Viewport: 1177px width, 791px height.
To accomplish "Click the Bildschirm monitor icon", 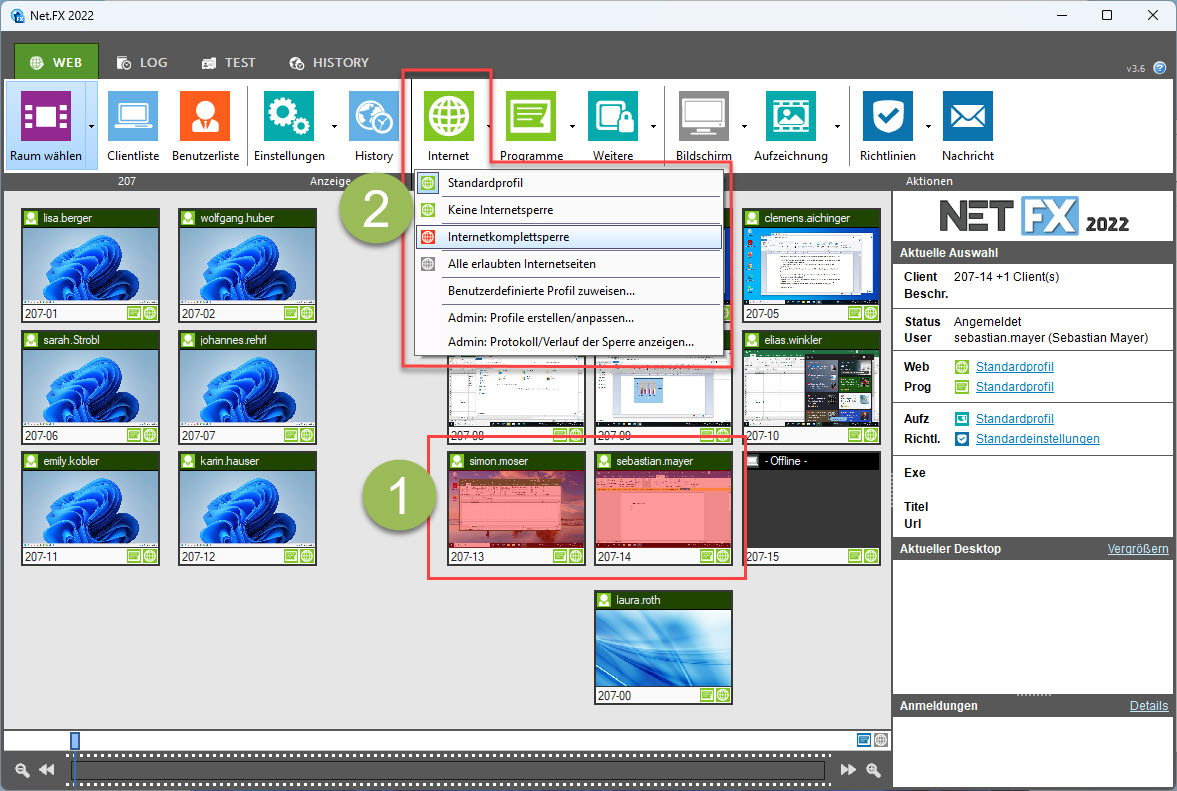I will click(x=703, y=116).
